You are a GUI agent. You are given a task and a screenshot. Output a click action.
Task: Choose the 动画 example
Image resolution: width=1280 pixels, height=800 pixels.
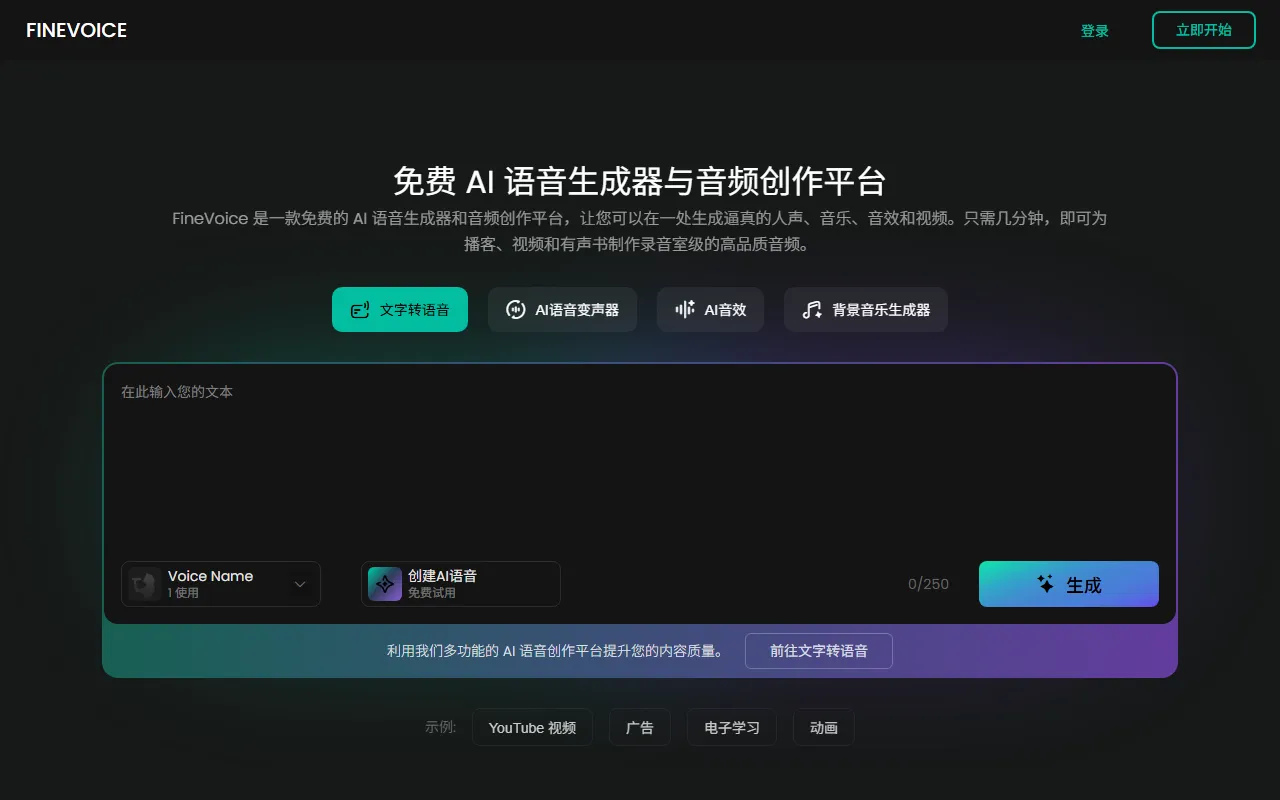[x=823, y=727]
